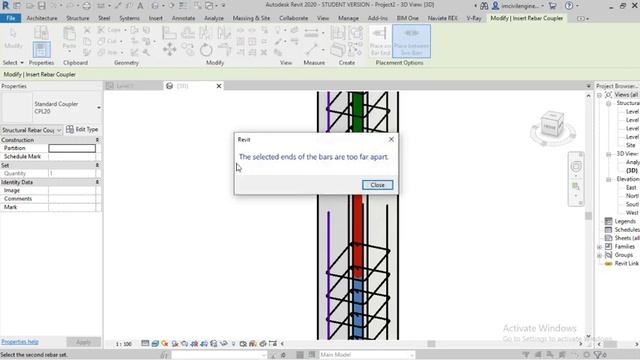Switch to the Manage ribbon tab
The width and height of the screenshot is (640, 360).
tap(348, 18)
